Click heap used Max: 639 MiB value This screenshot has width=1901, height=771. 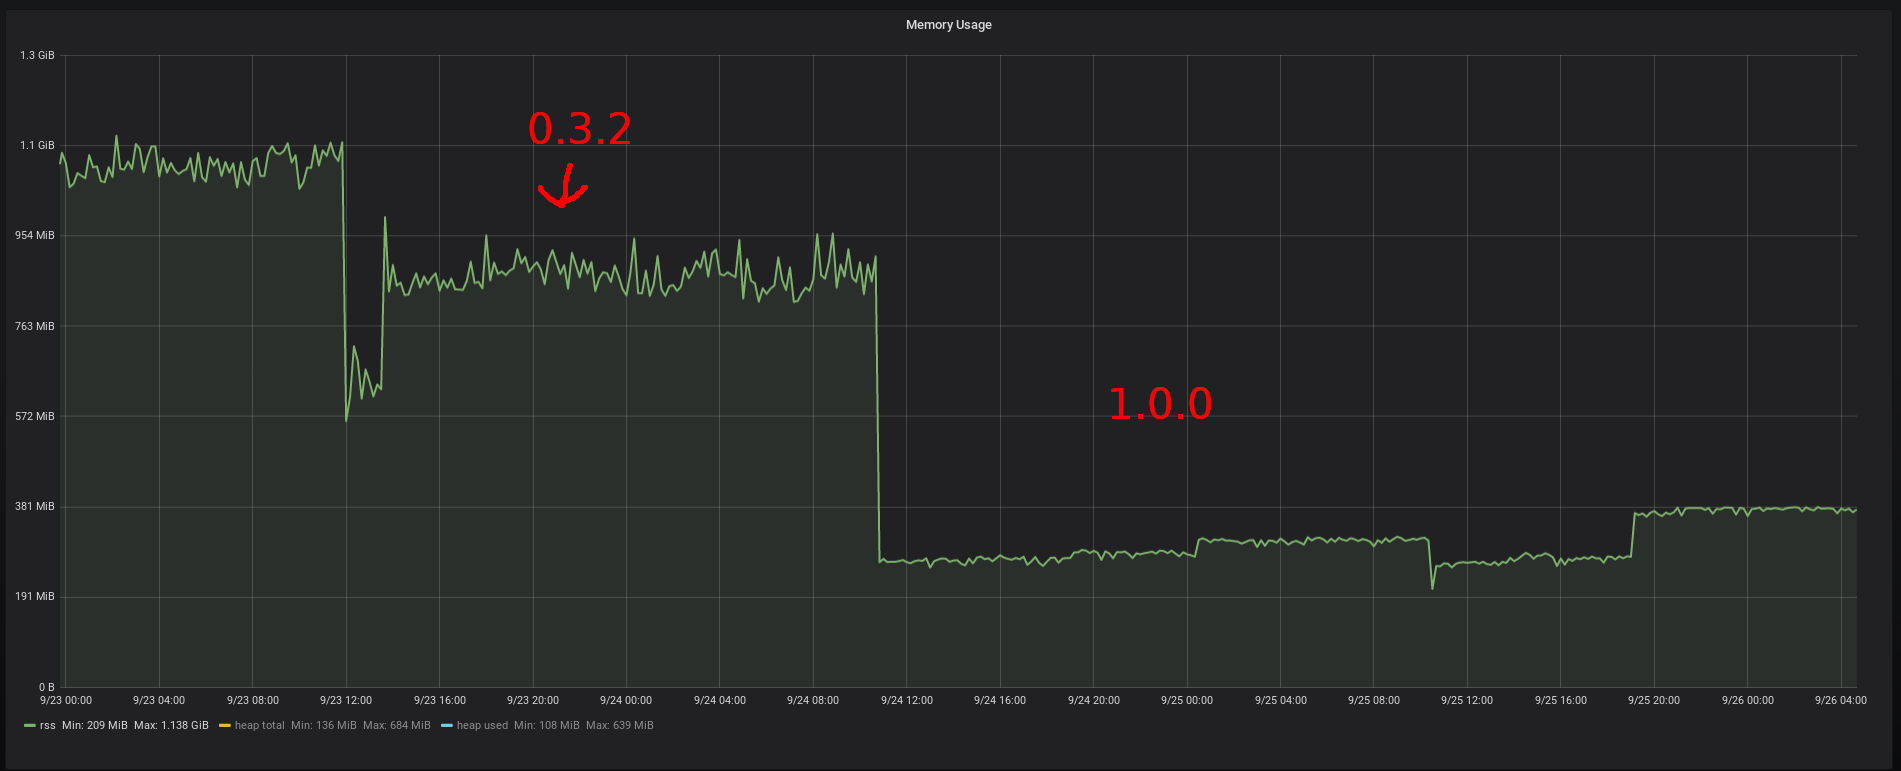pos(619,726)
